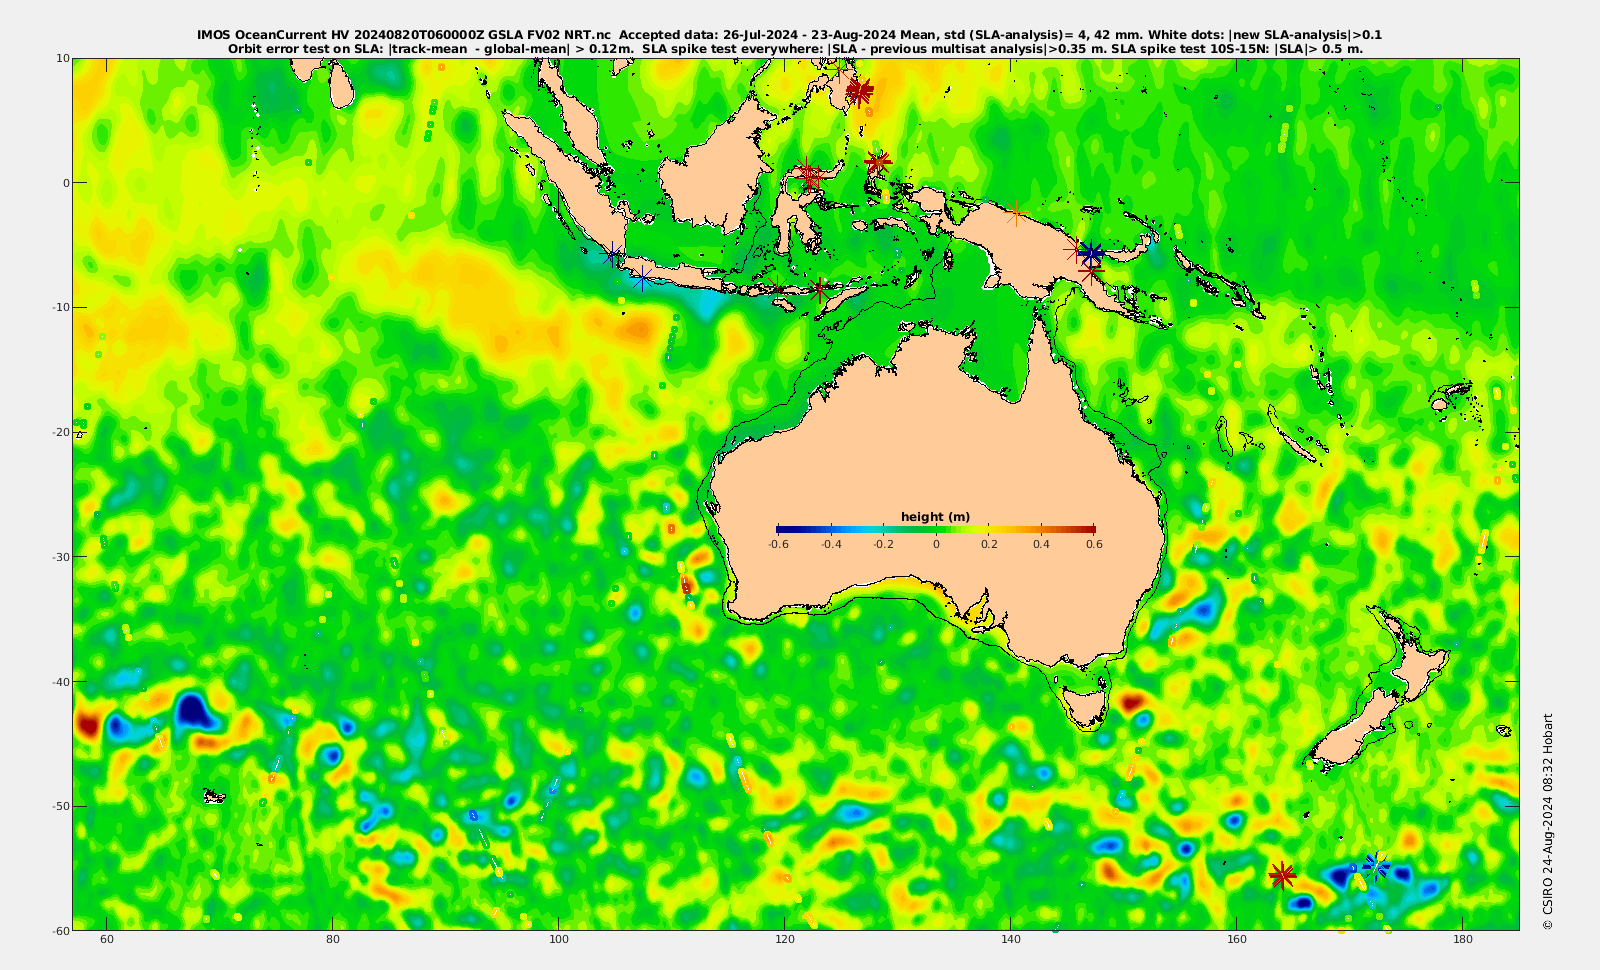Click the longitude axis label "100"
Image resolution: width=1600 pixels, height=970 pixels.
click(559, 940)
